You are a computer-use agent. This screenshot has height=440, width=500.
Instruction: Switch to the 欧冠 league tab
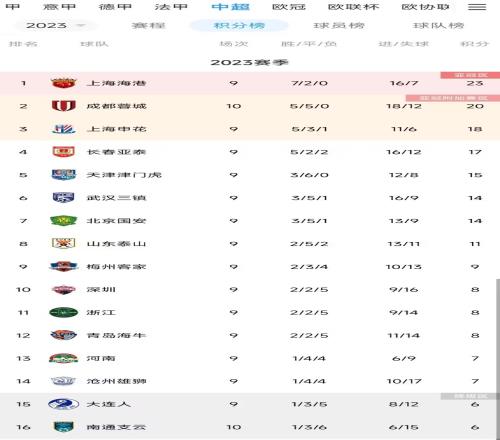click(x=289, y=7)
